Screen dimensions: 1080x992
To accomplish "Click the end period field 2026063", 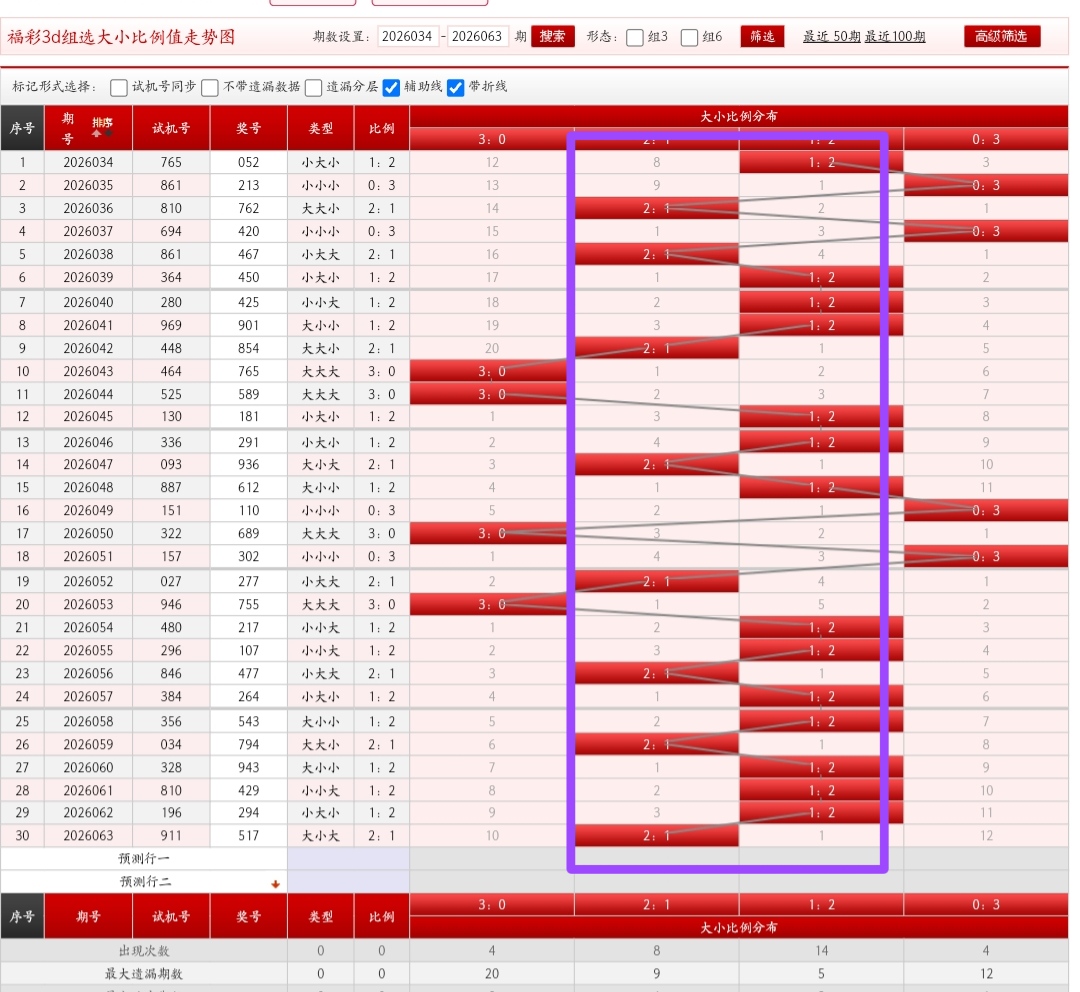I will tap(478, 37).
